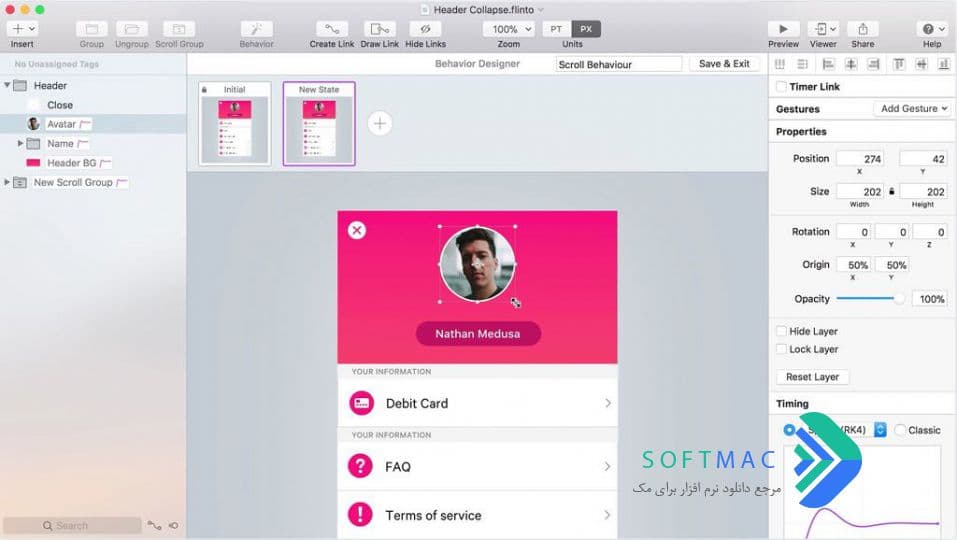The image size is (957, 540).
Task: Open the Viewer dropdown menu
Action: coord(823,29)
